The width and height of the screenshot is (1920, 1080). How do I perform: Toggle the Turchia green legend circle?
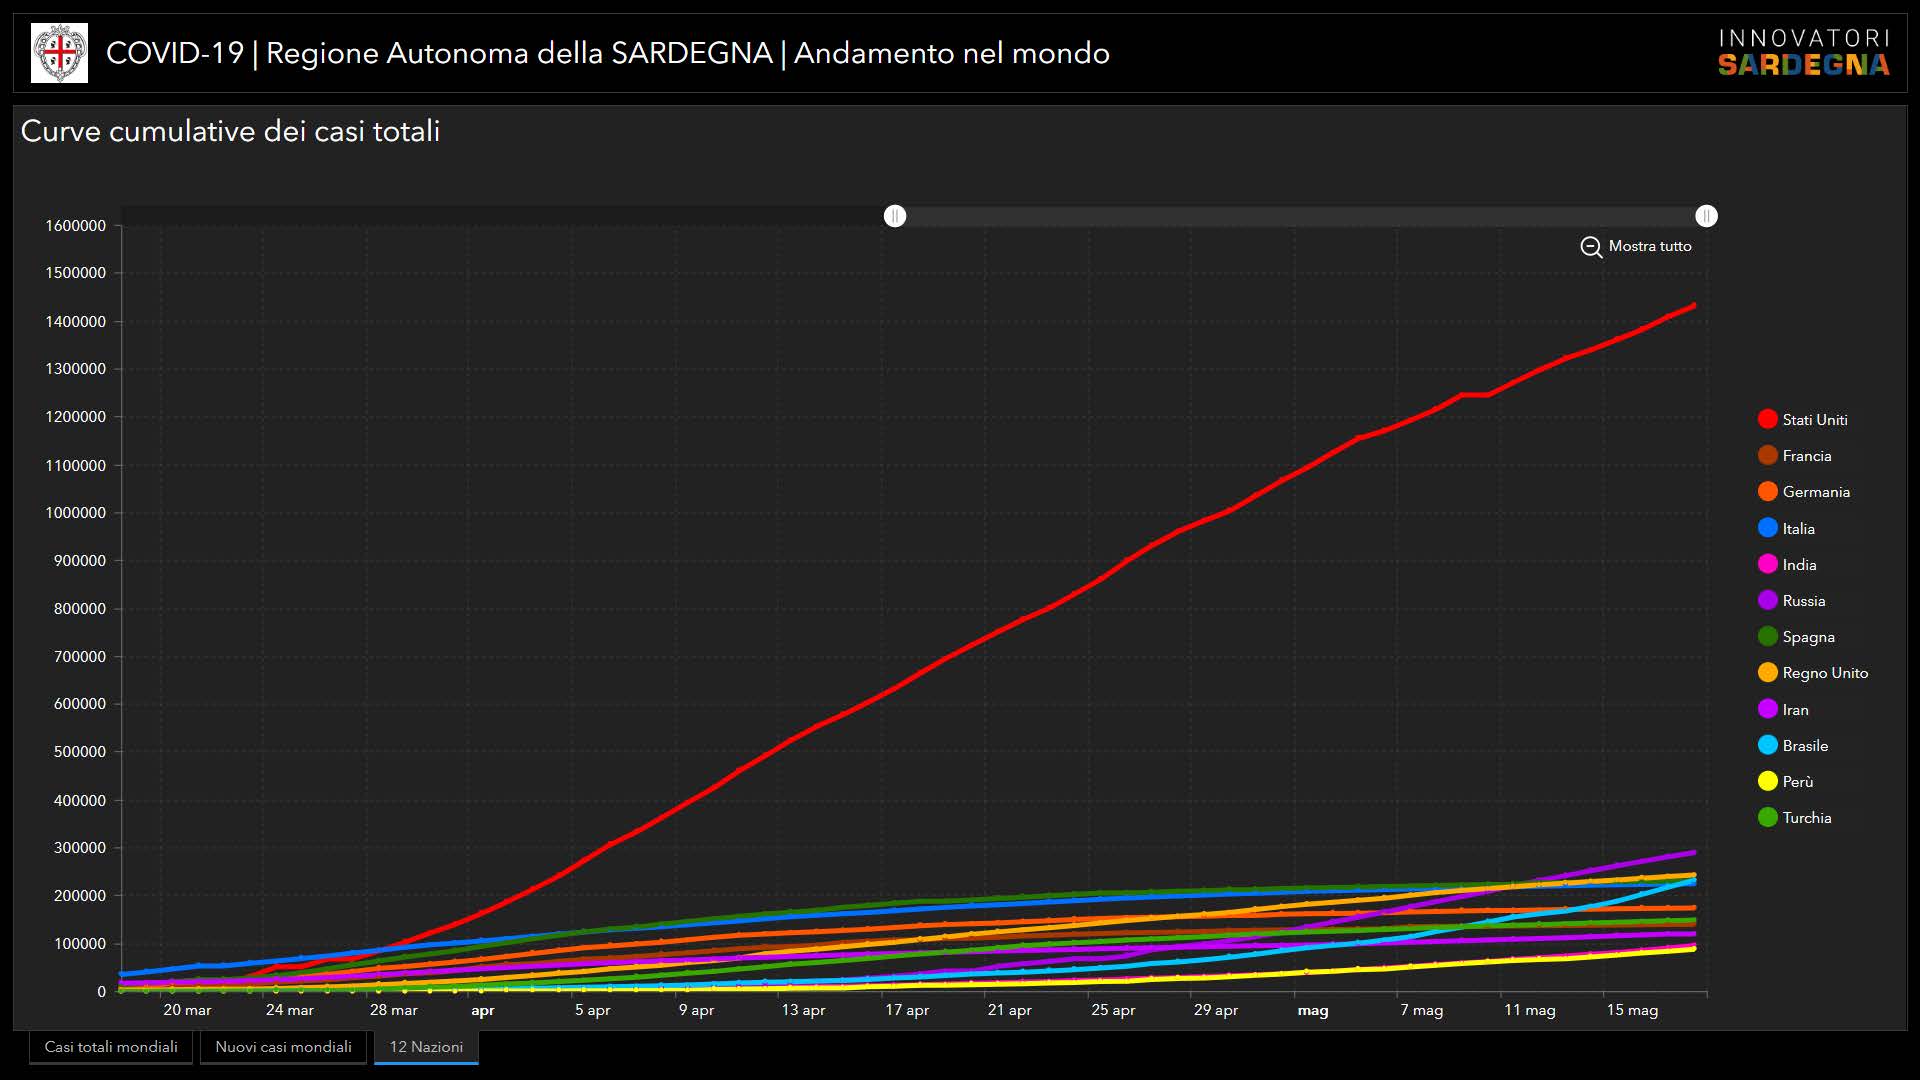point(1767,818)
